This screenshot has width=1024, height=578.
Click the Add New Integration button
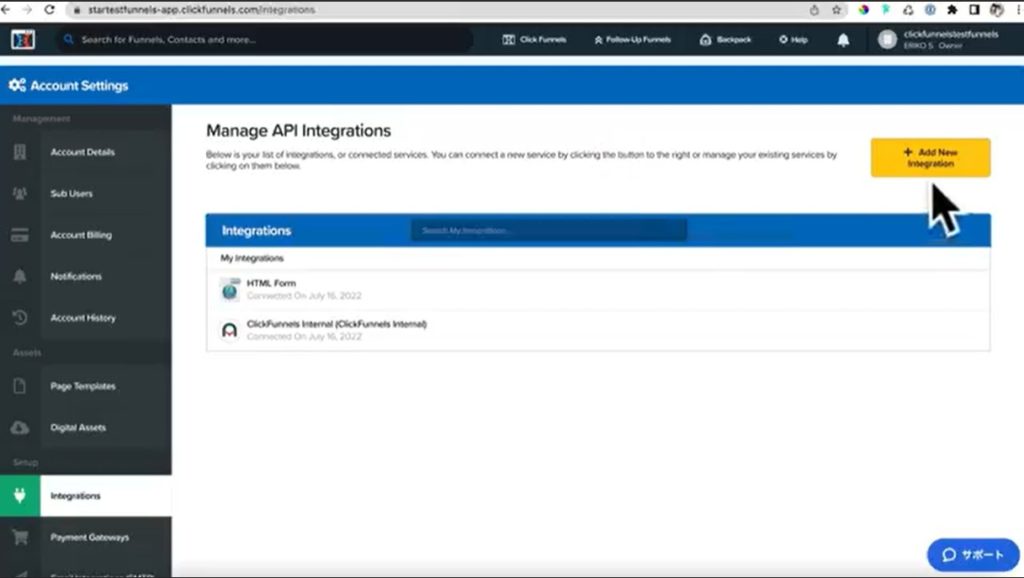[x=930, y=158]
